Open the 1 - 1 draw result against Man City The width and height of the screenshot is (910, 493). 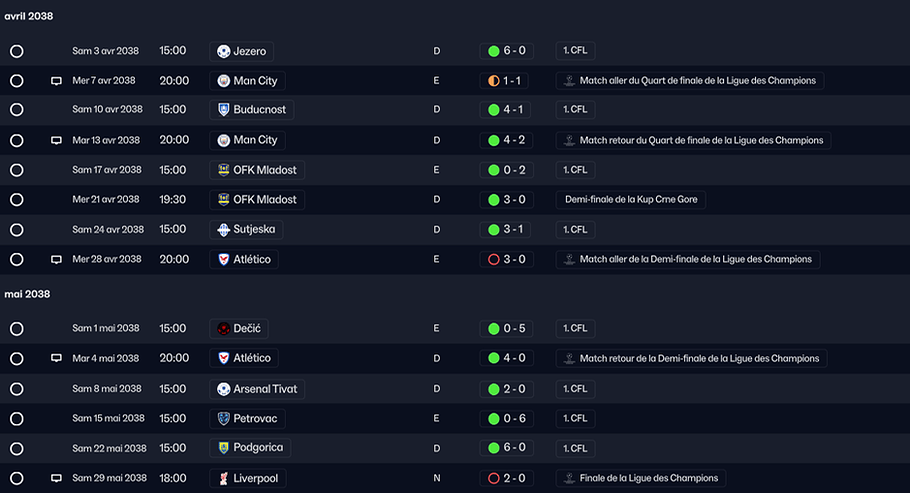pos(504,81)
